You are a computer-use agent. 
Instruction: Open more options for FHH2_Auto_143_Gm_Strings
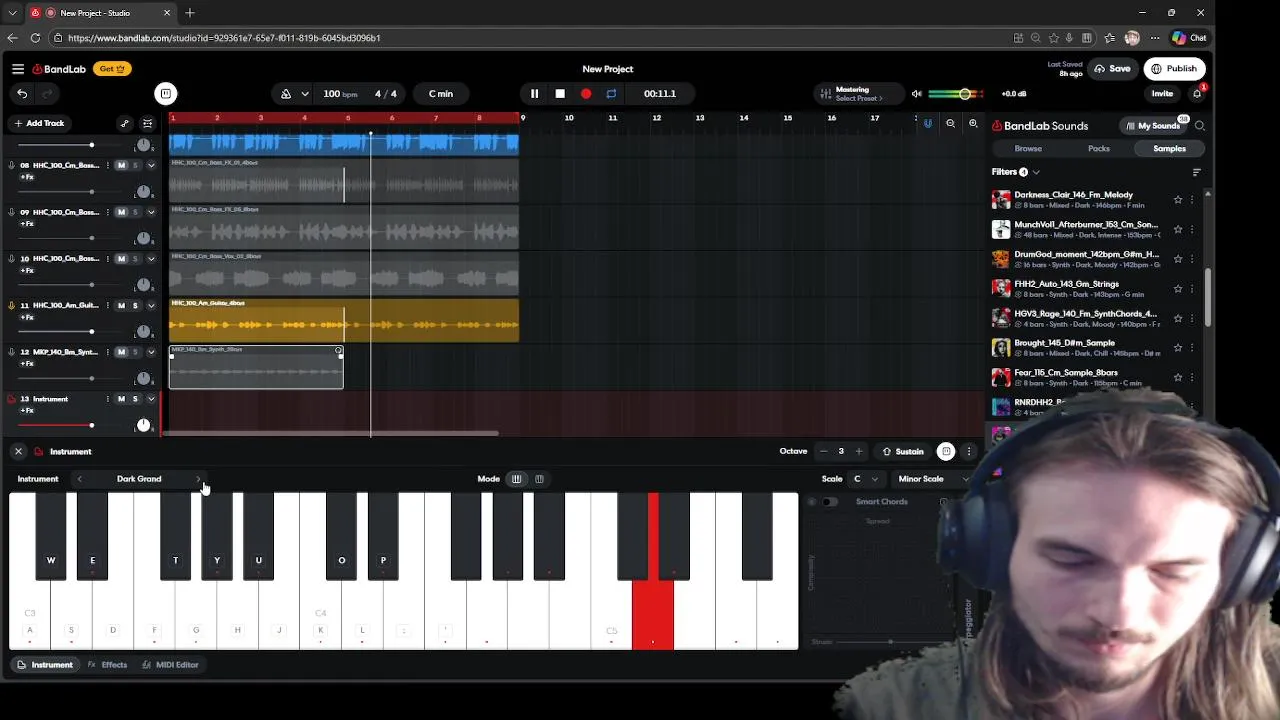[x=1192, y=288]
